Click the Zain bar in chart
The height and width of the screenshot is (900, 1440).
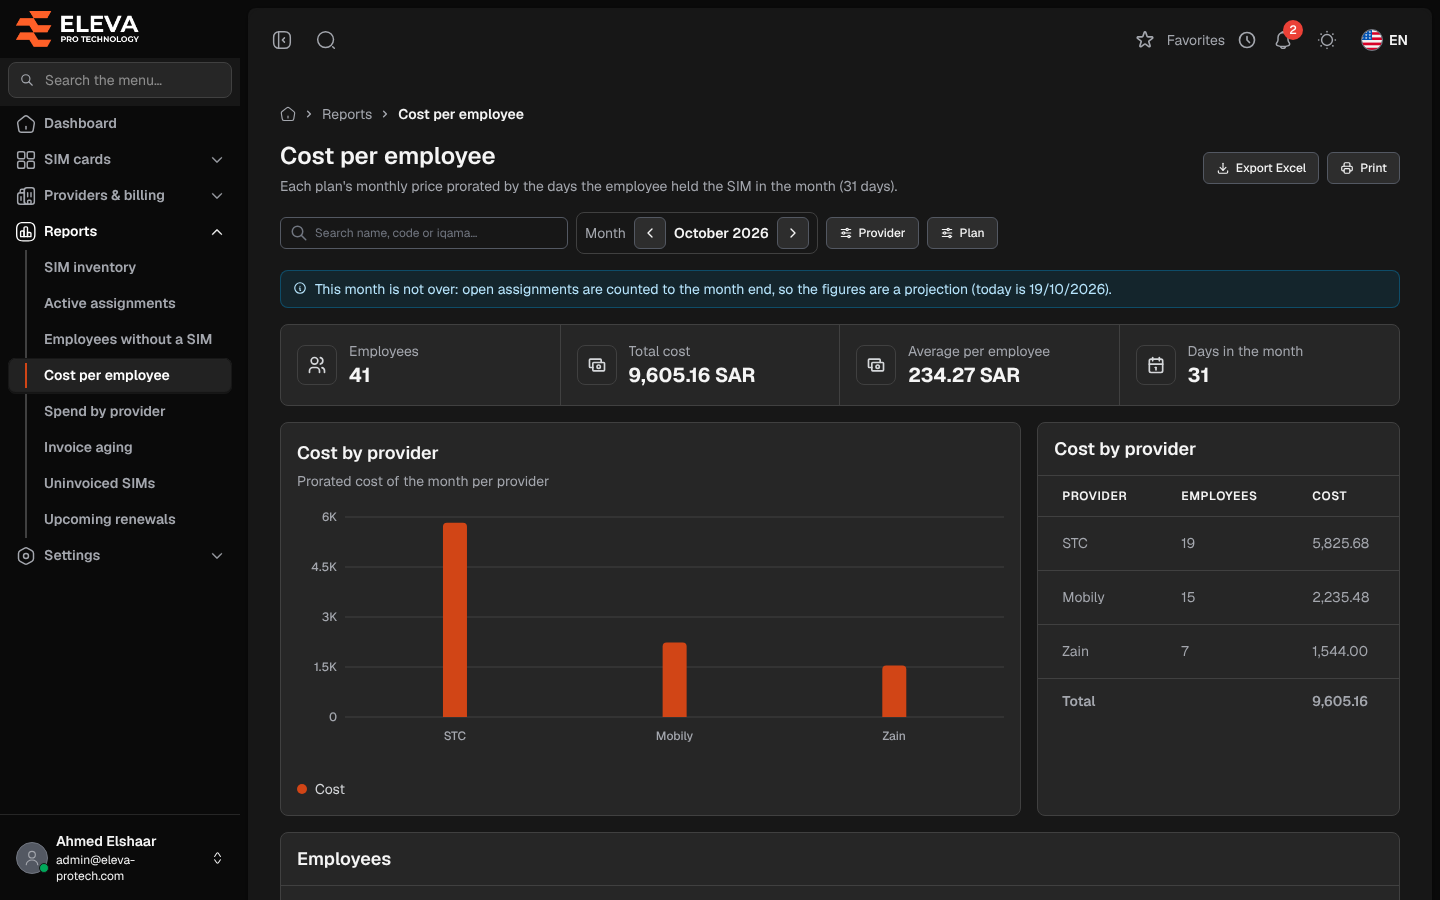[x=894, y=691]
